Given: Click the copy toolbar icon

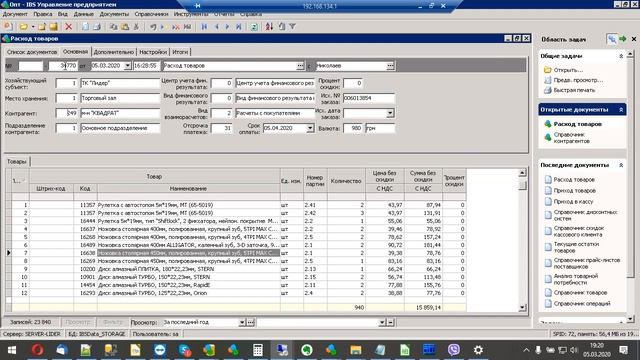Looking at the screenshot, I should click(x=113, y=27).
